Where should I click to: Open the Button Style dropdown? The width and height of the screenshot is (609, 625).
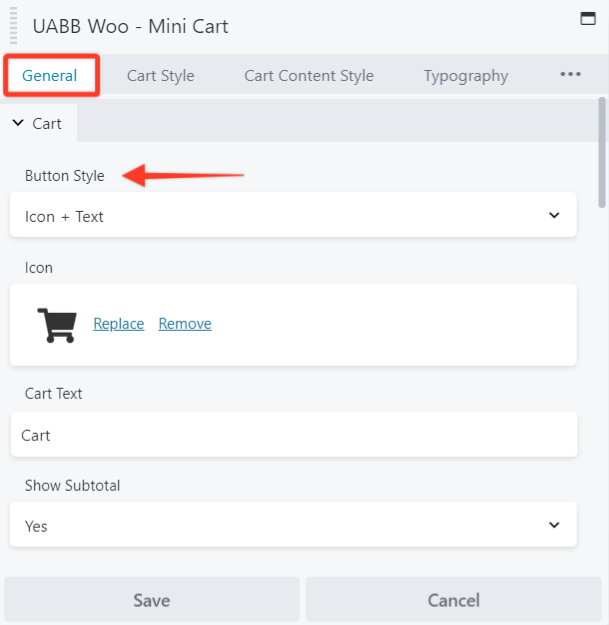293,216
